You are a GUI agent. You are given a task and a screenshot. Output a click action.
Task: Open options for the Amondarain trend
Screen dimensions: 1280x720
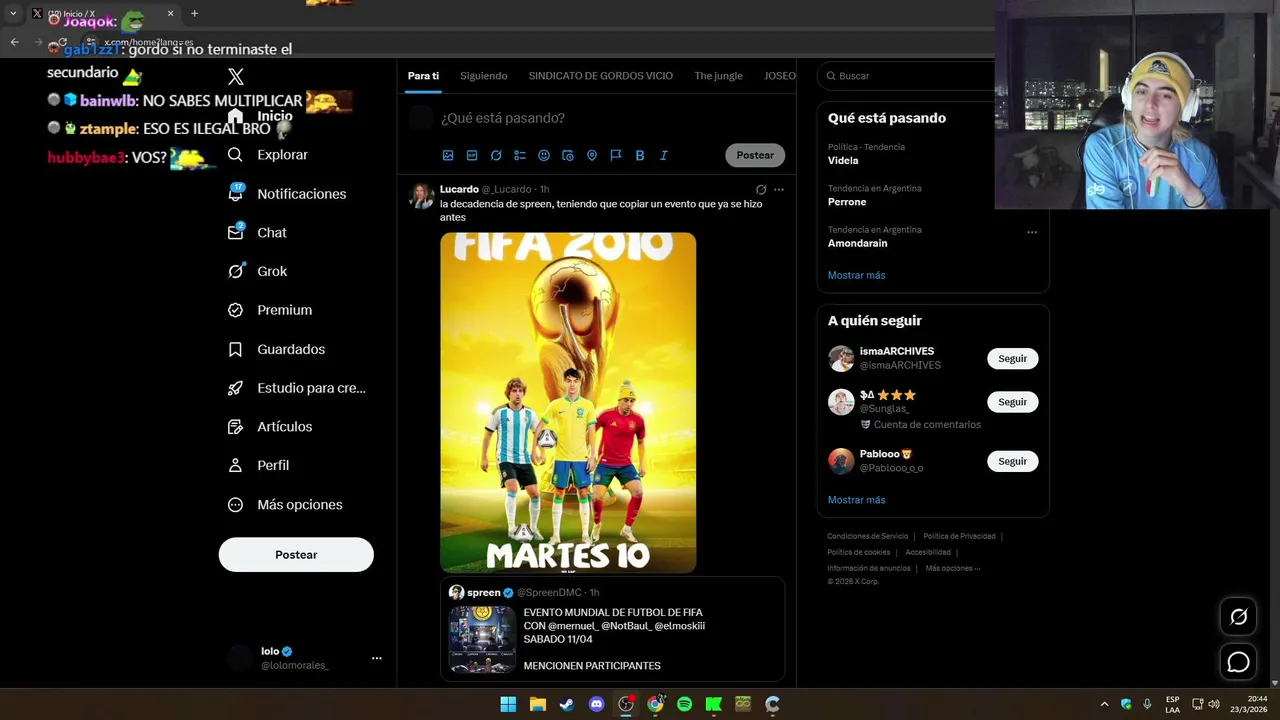point(1032,232)
